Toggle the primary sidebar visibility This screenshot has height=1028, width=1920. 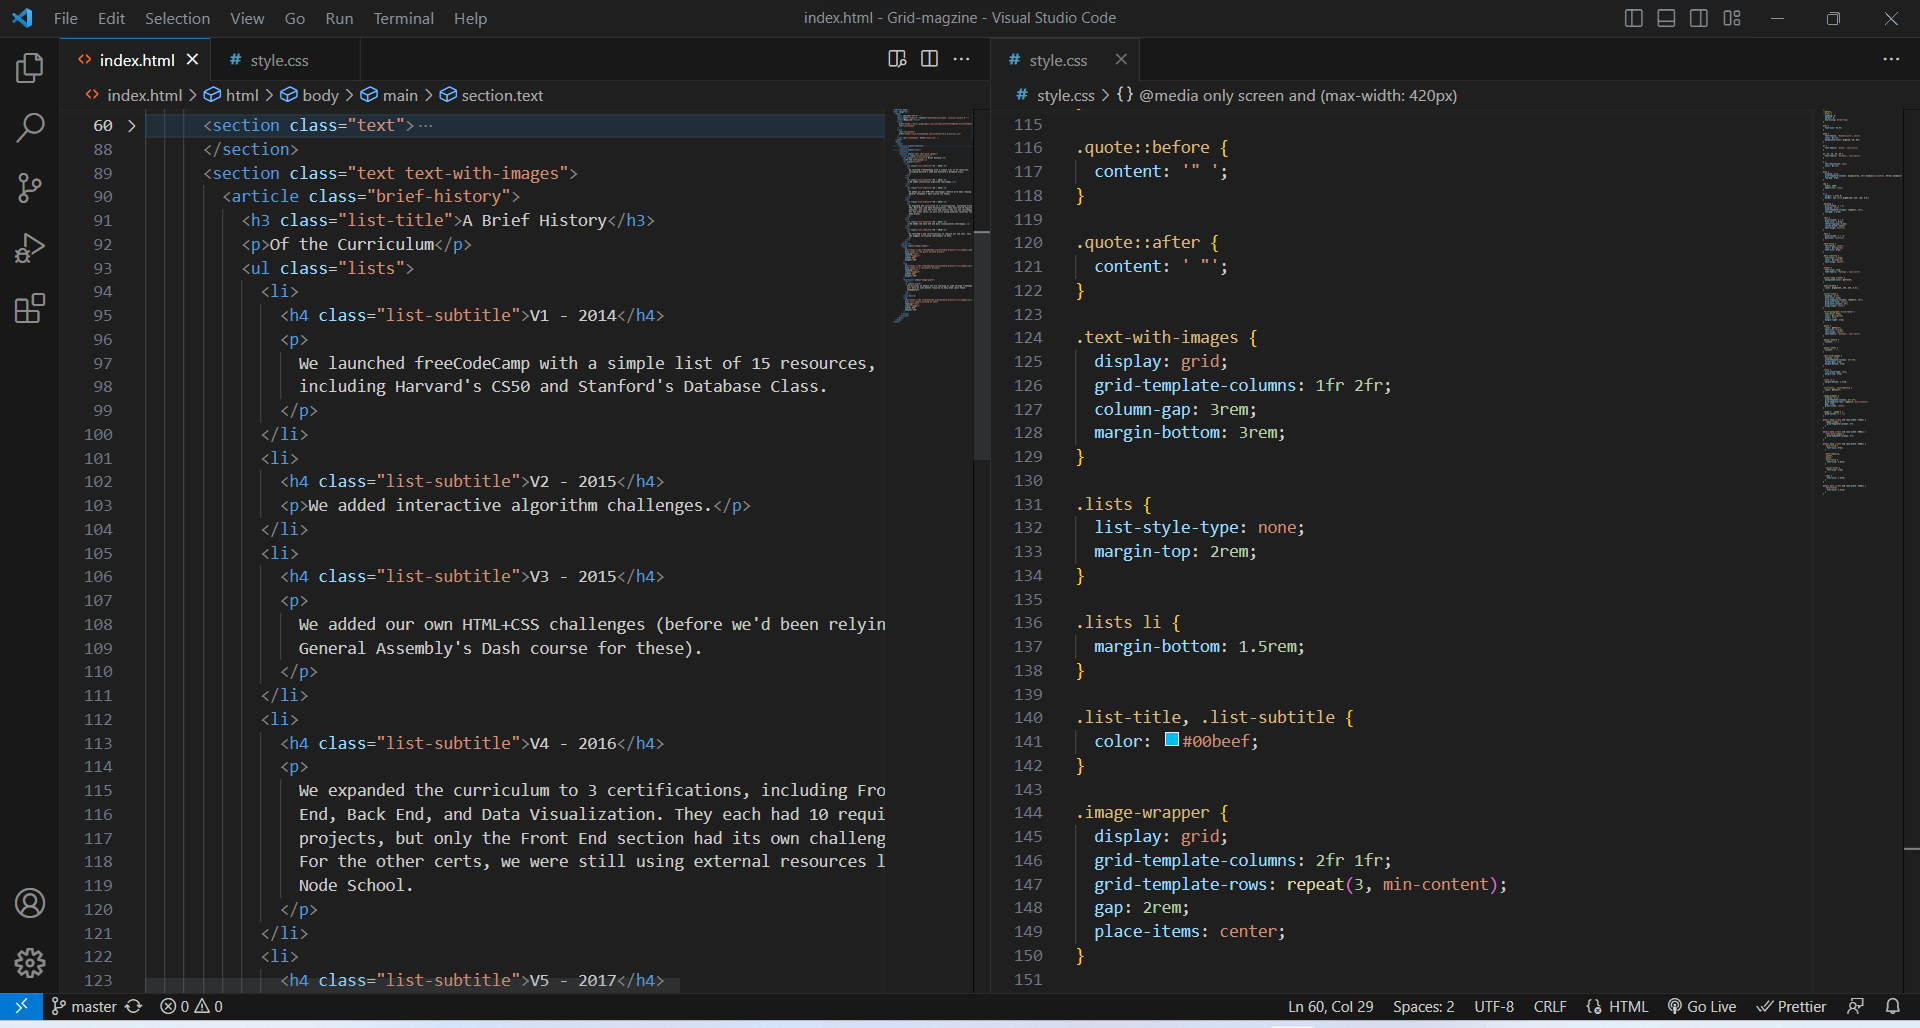1633,17
